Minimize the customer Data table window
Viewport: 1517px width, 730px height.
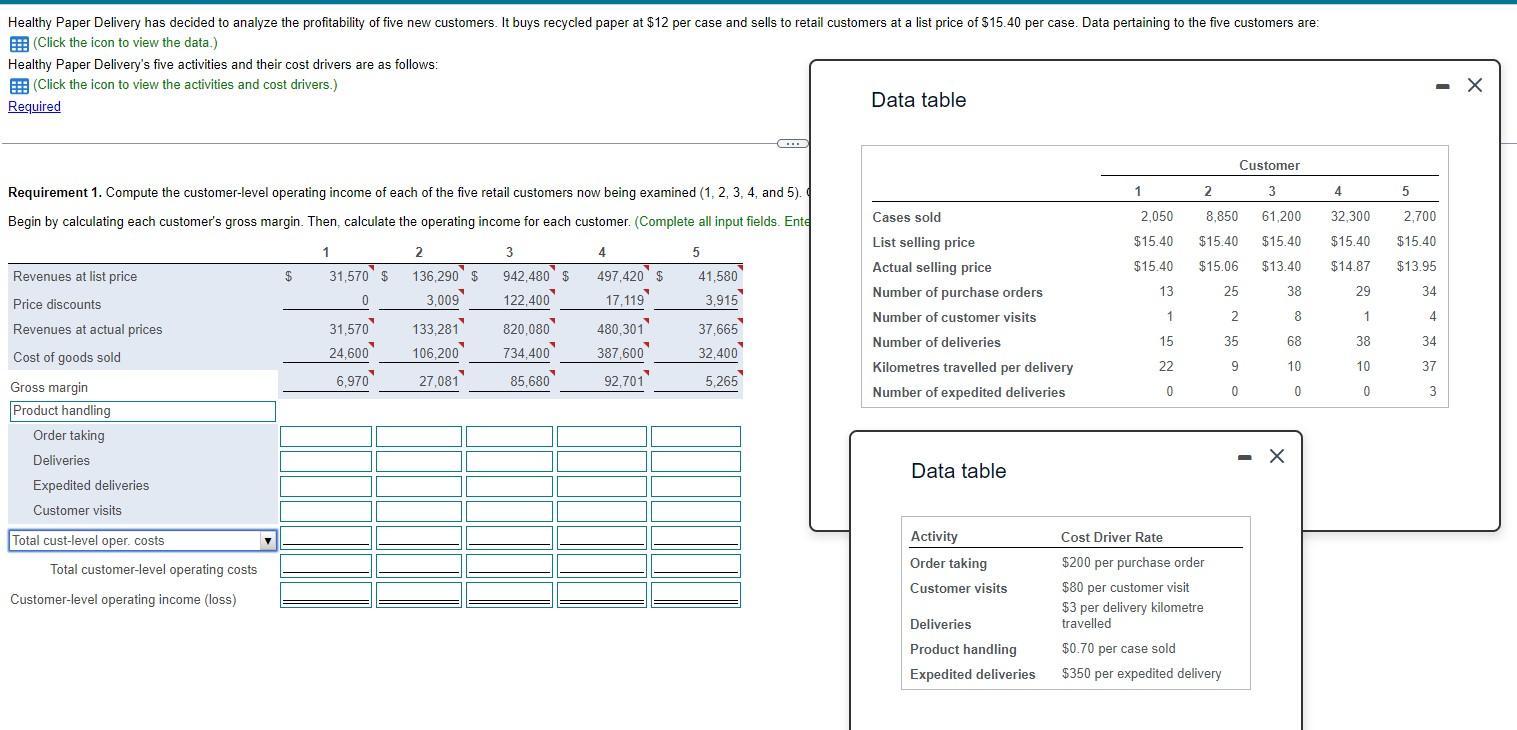(1441, 85)
